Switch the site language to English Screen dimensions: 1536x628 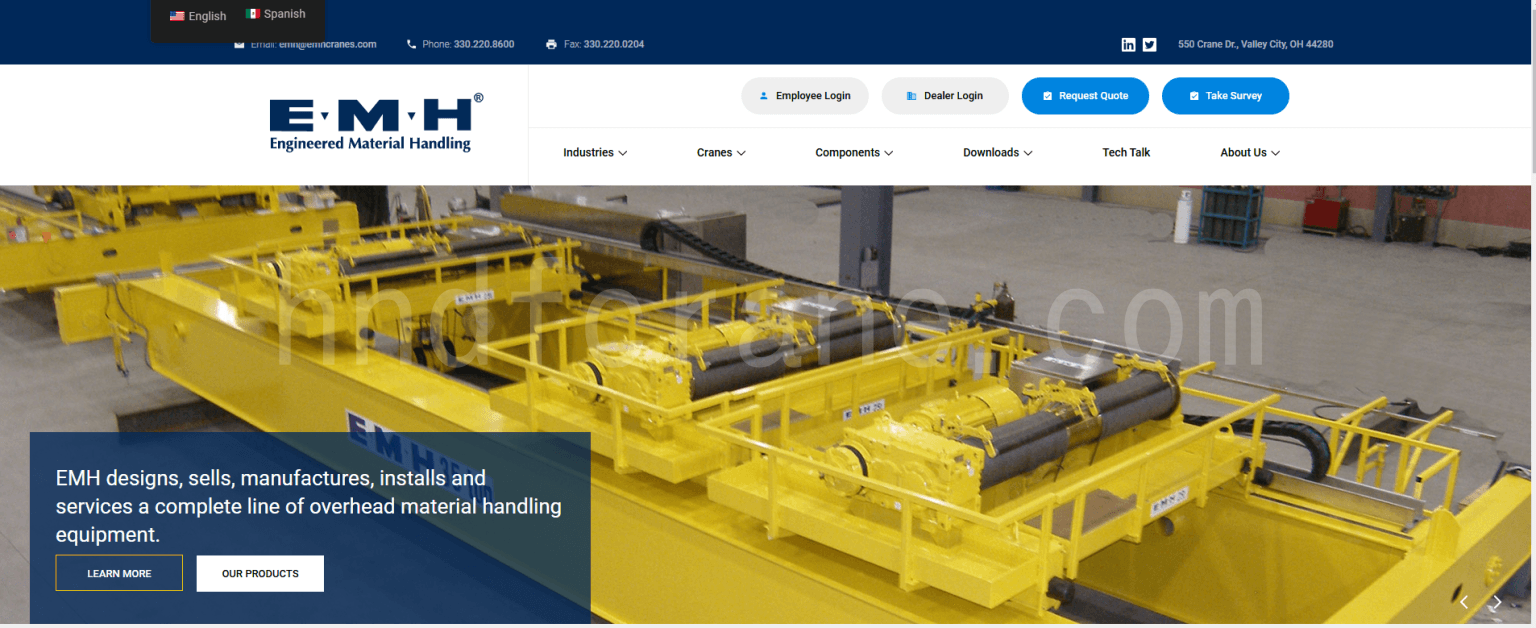[x=198, y=15]
